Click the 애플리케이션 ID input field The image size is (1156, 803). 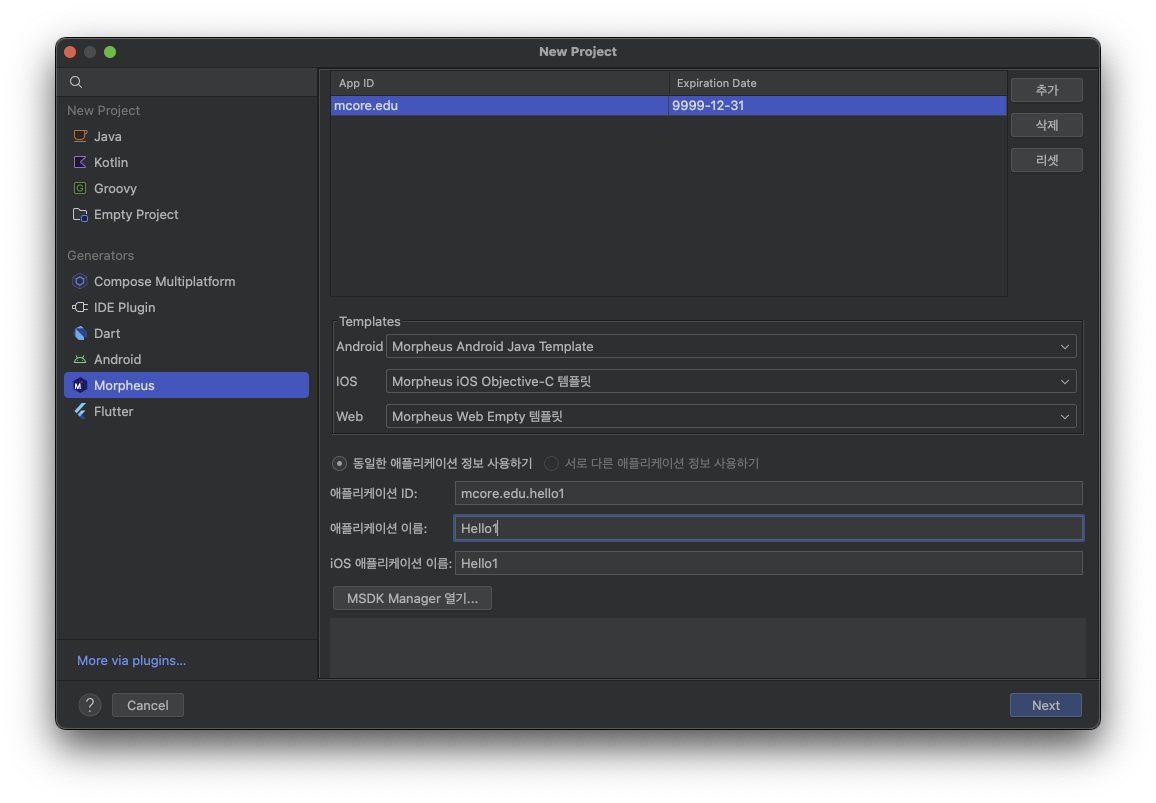[x=768, y=493]
